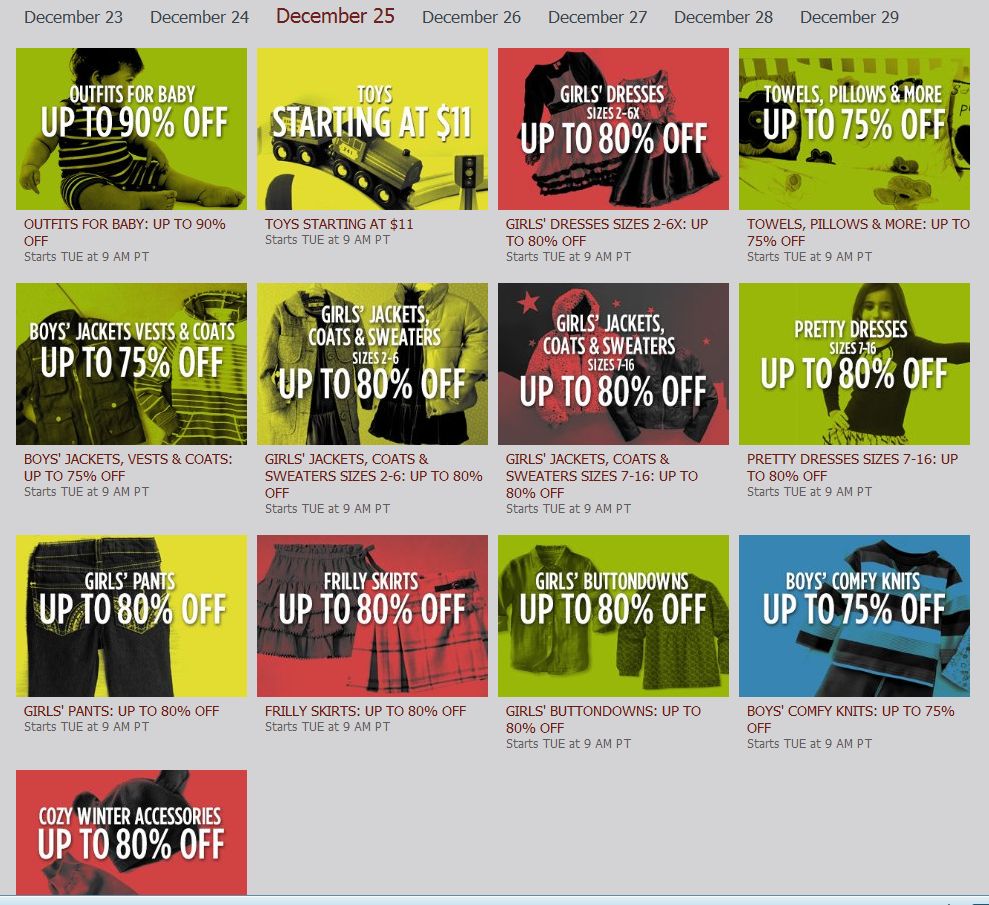Image resolution: width=989 pixels, height=905 pixels.
Task: Choose the December 29 tab
Action: tap(850, 17)
